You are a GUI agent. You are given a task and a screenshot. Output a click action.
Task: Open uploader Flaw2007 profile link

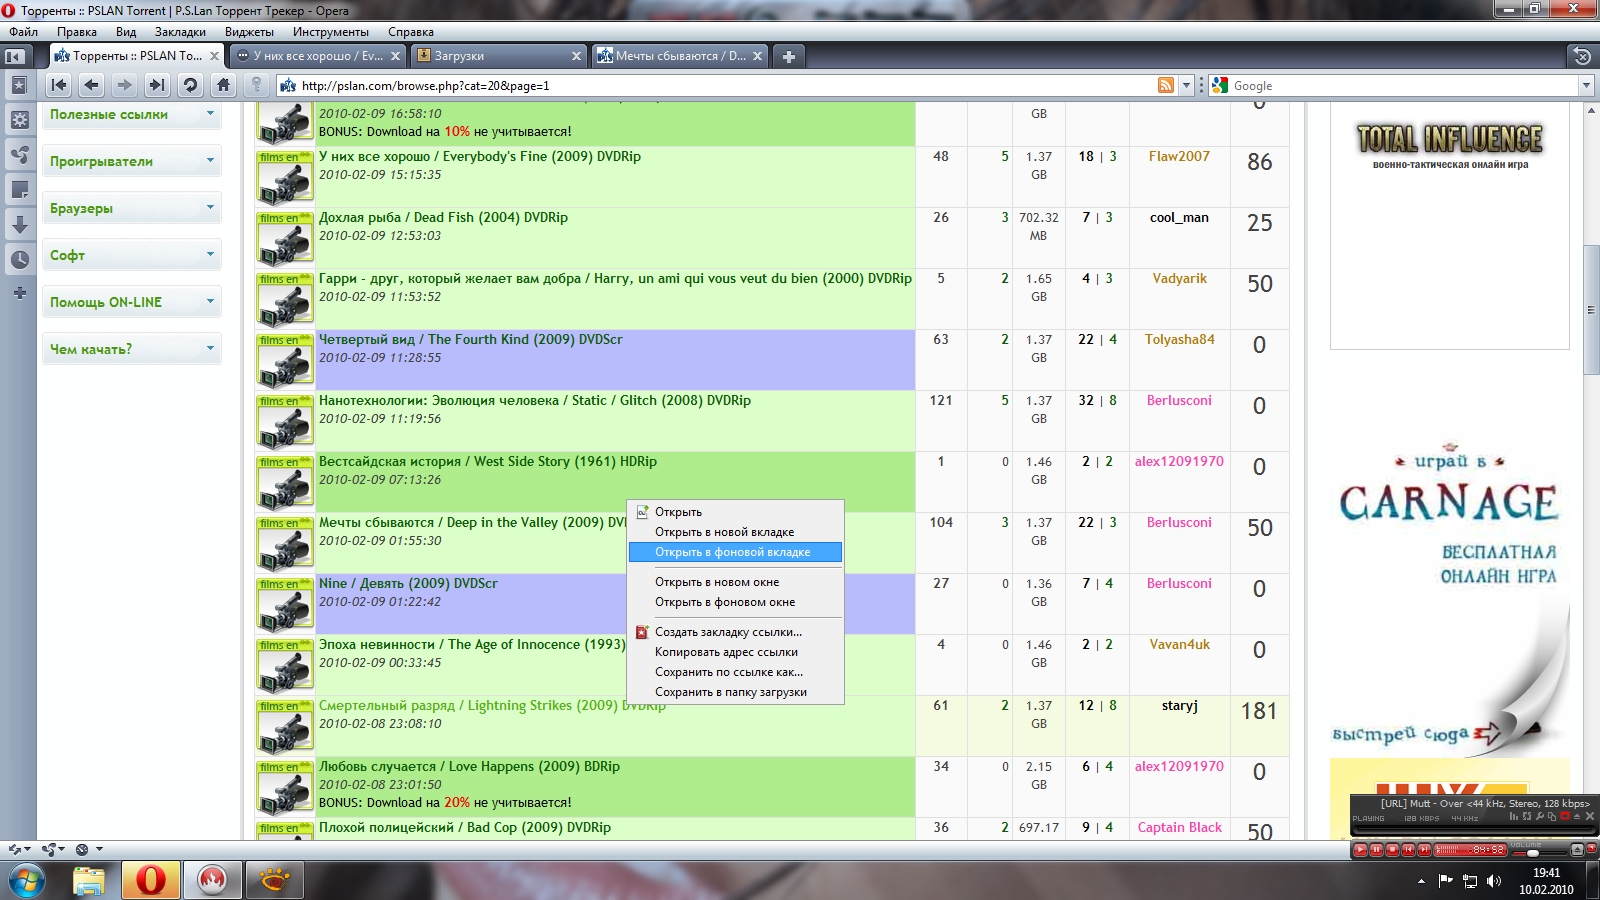[x=1179, y=157]
